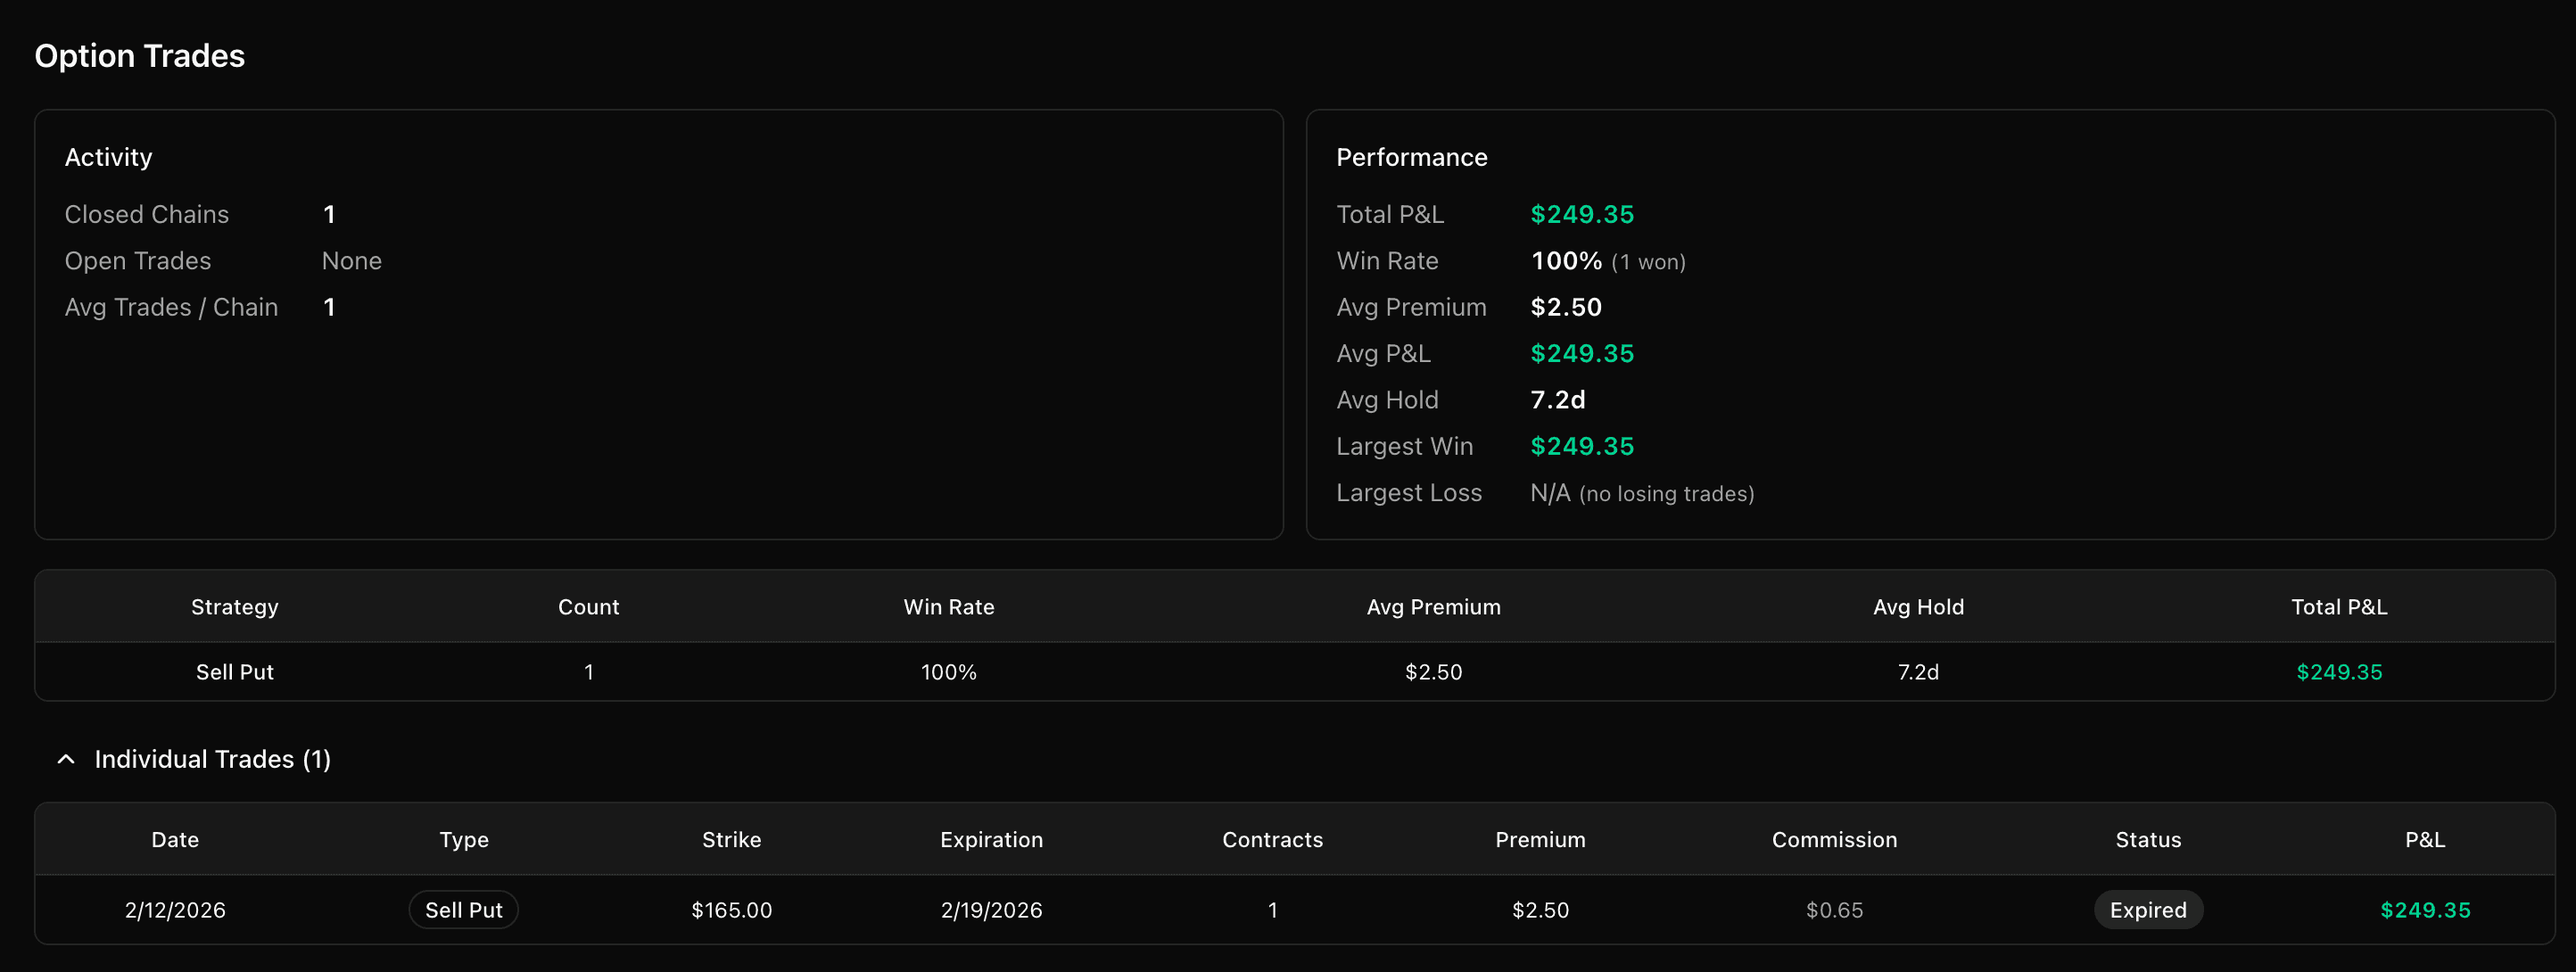Click the Strategy column header
Viewport: 2576px width, 972px height.
(x=235, y=606)
